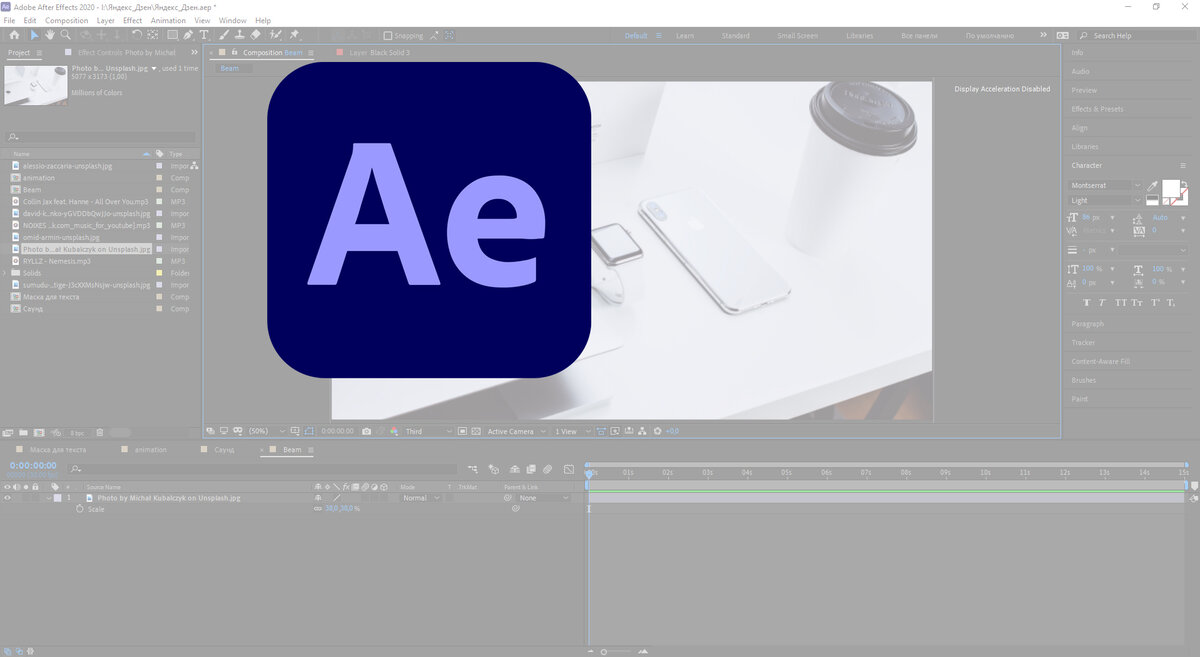Click the white fill color swatch
Viewport: 1200px width, 657px height.
(x=1170, y=189)
